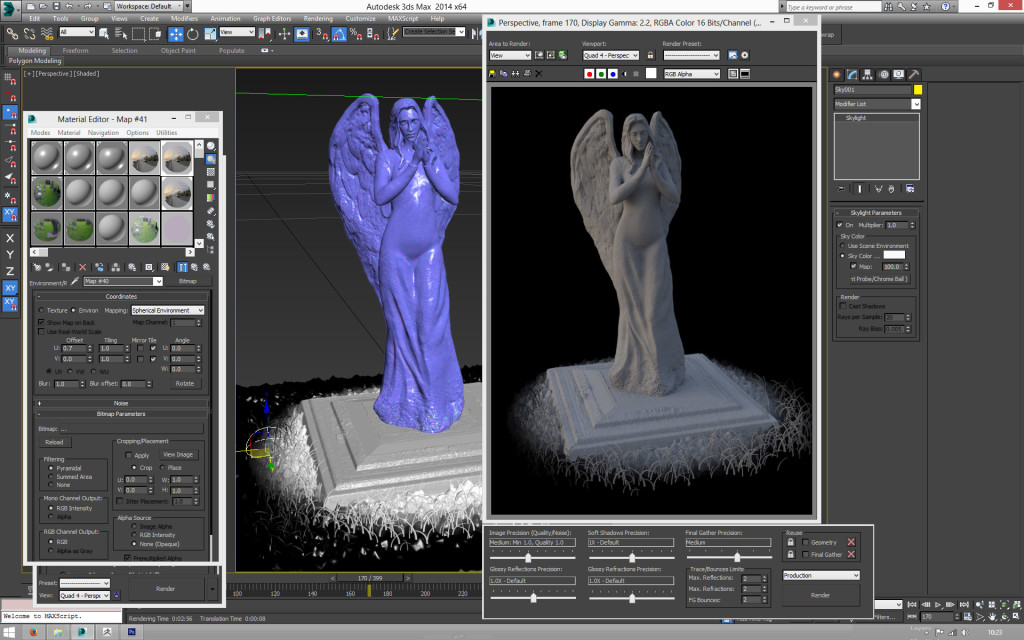The image size is (1024, 640).
Task: Click Clear (X) icon in render window
Action: pyautogui.click(x=539, y=74)
